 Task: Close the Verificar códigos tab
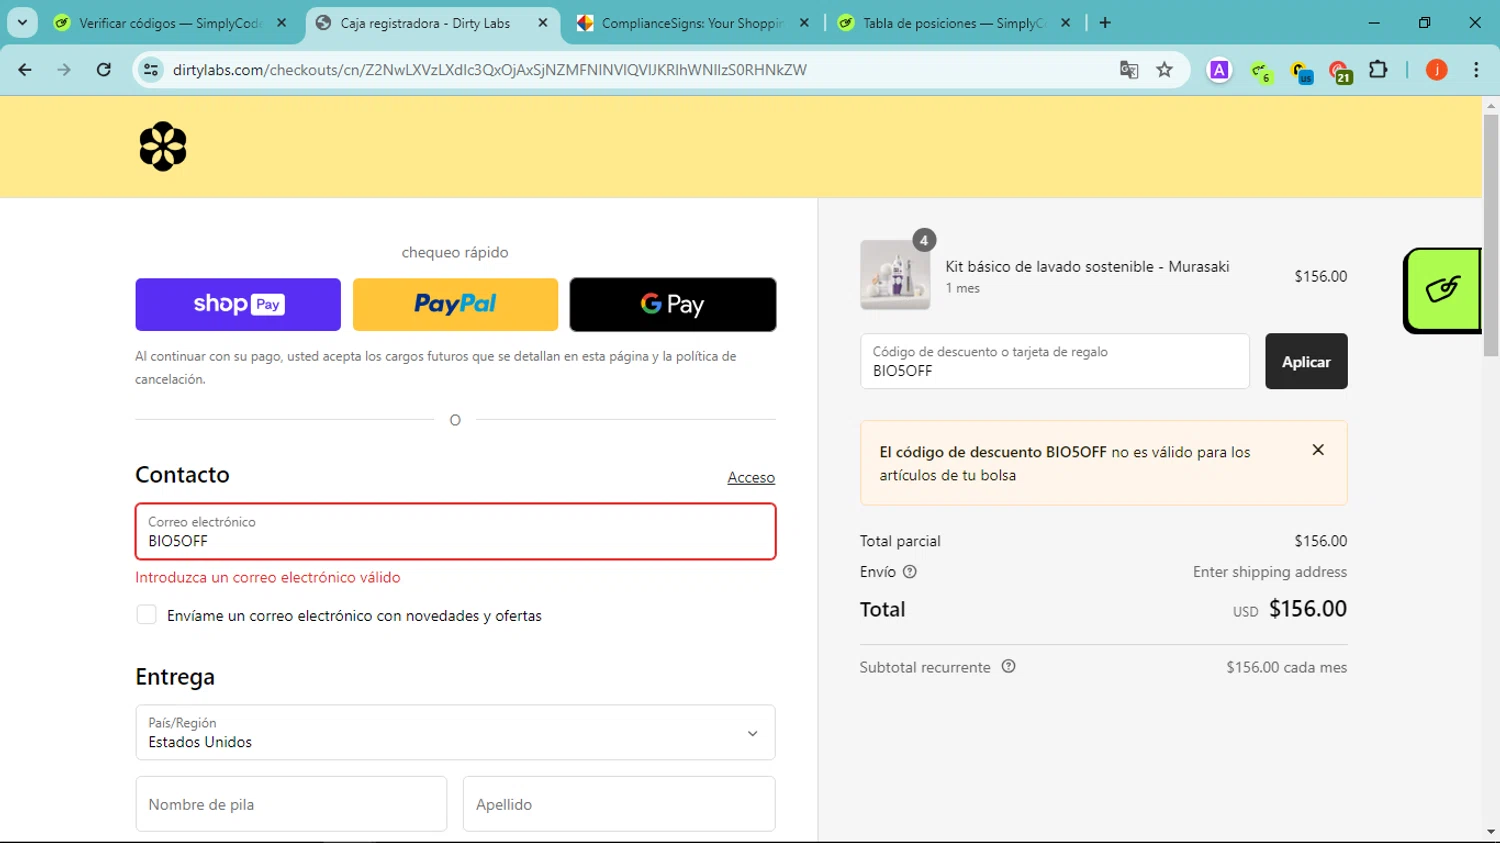click(282, 23)
